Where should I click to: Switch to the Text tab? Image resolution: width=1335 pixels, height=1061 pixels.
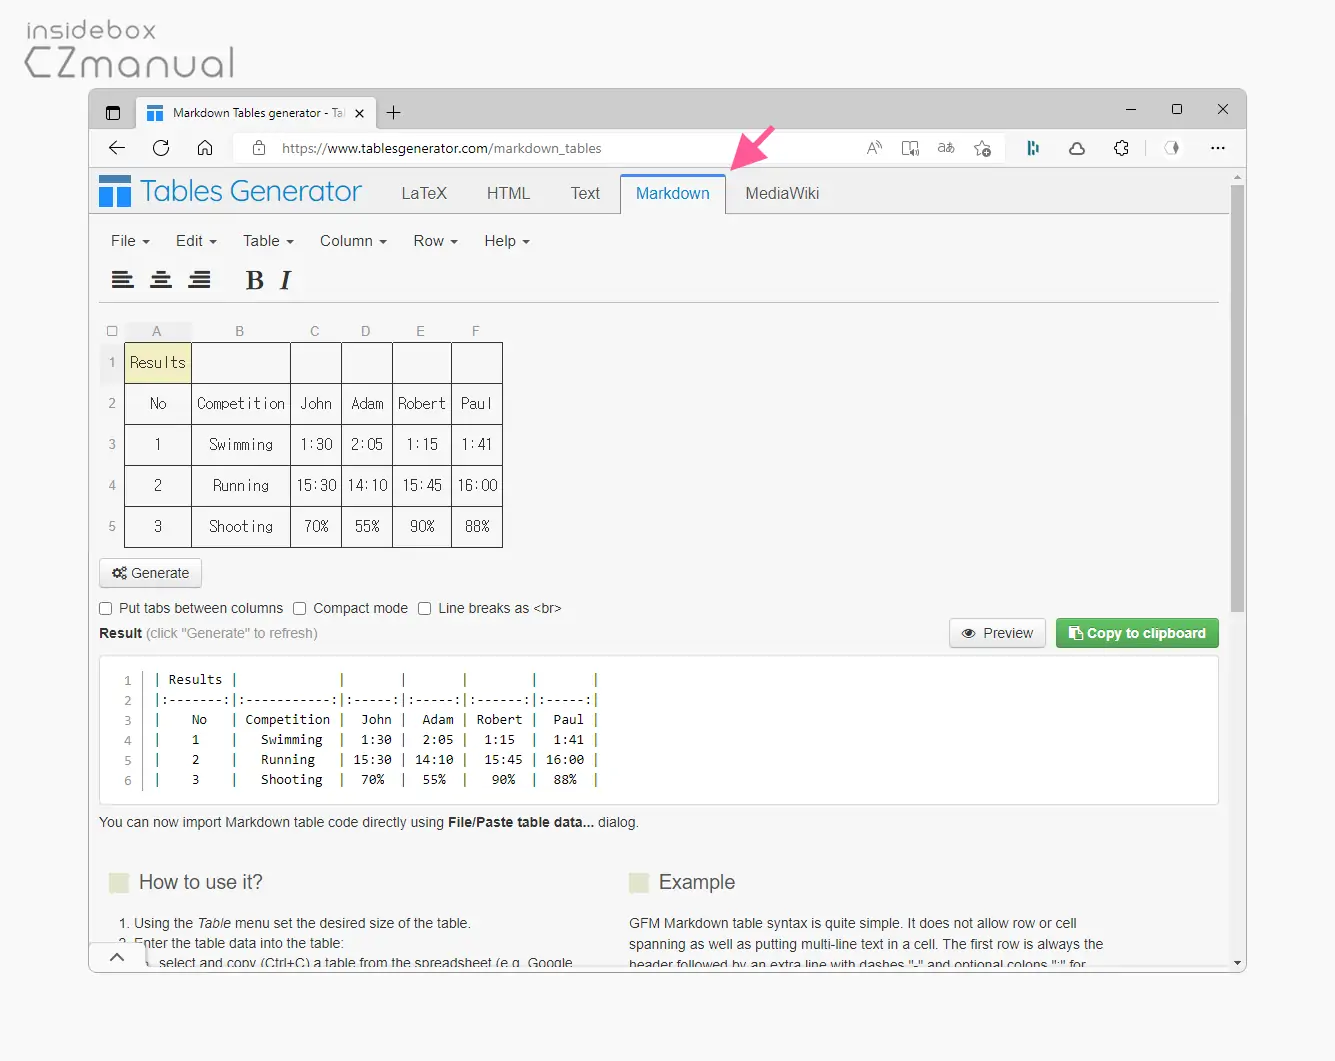point(585,194)
